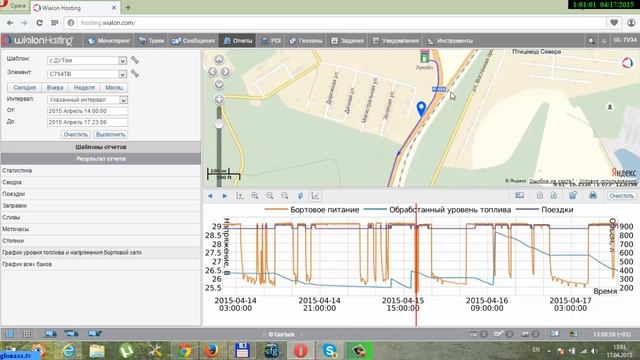Screen dimensions: 640x360
Task: Move chart left with back arrow
Action: tap(210, 196)
